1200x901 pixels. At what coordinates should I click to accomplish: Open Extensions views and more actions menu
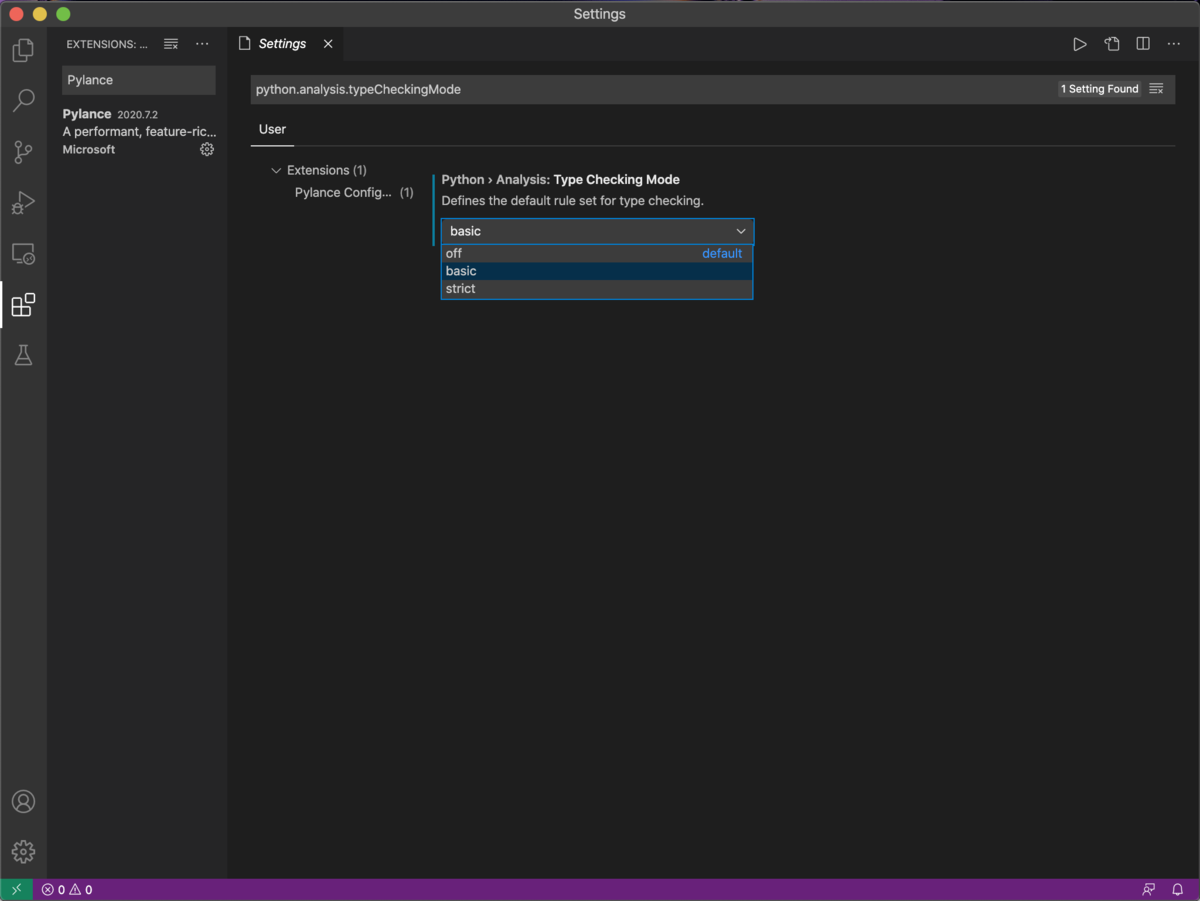202,44
